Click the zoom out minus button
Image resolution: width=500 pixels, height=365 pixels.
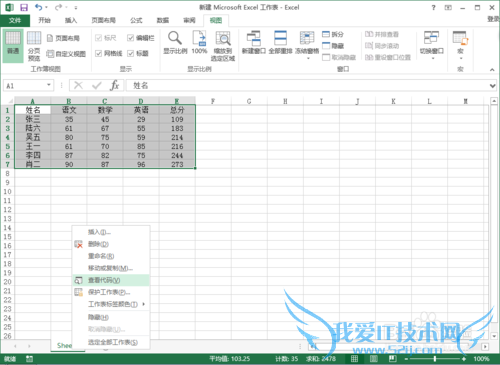[406, 359]
